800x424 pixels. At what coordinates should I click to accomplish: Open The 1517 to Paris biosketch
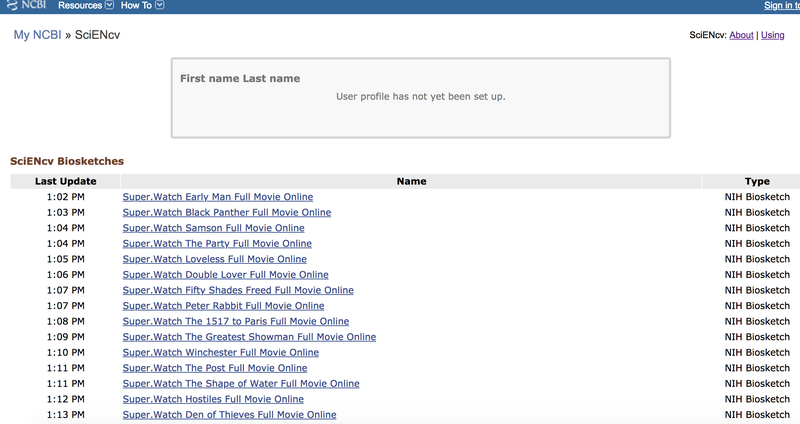[x=236, y=321]
